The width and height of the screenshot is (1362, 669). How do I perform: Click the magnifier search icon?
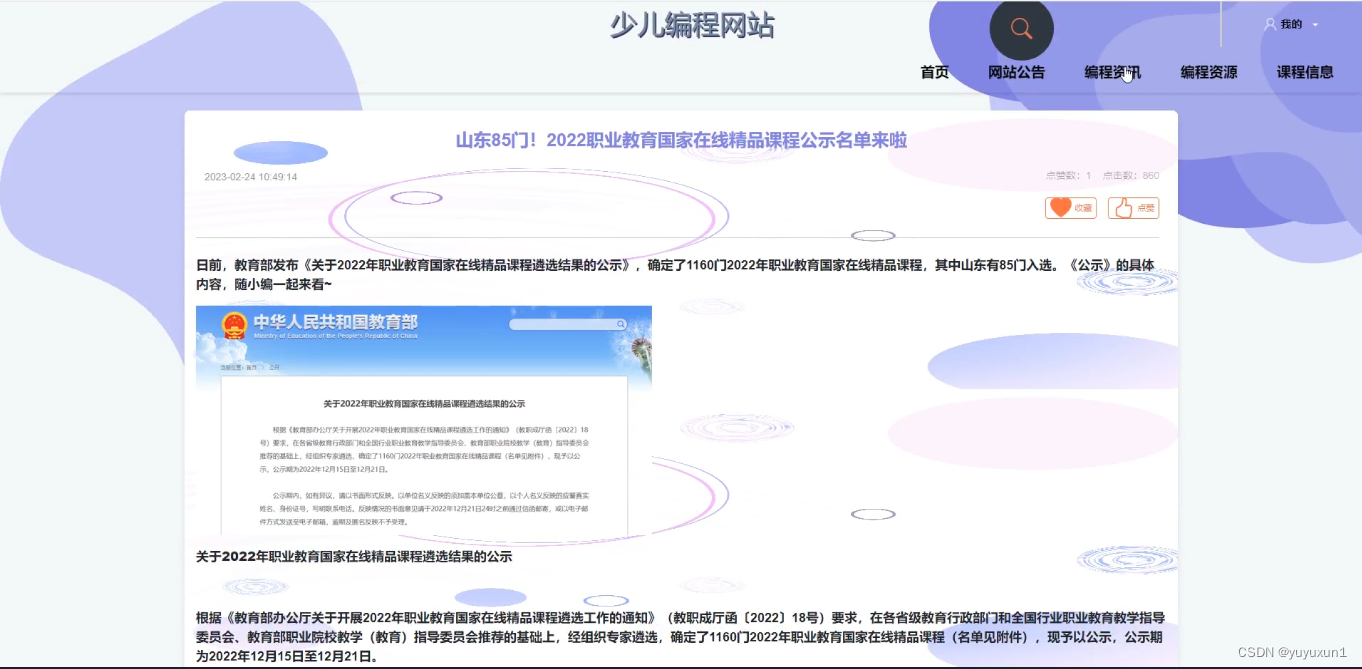click(1021, 28)
